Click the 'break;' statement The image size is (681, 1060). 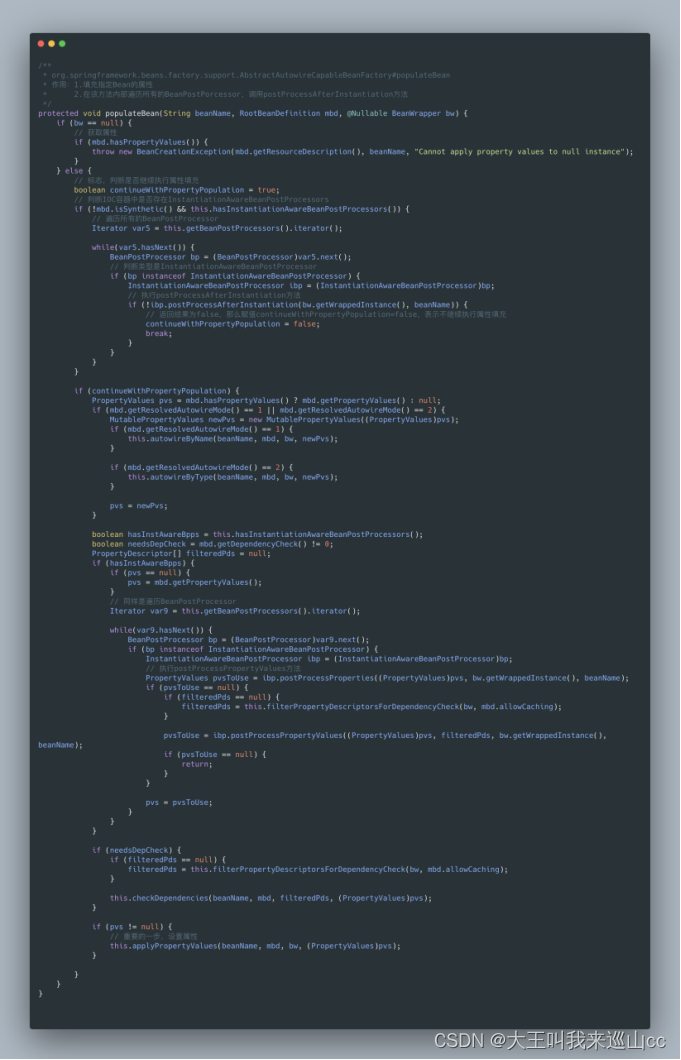click(x=159, y=333)
